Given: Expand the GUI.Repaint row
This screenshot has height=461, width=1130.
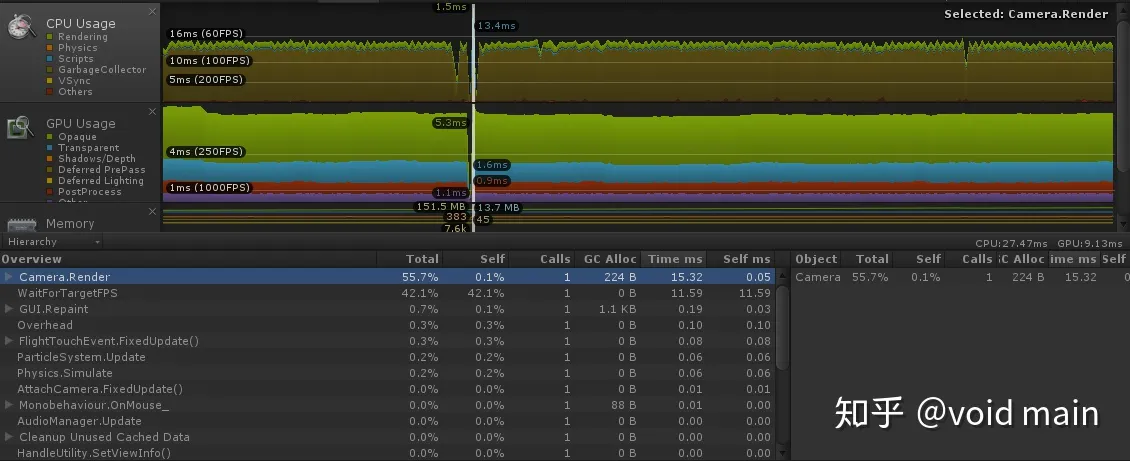Looking at the screenshot, I should pos(9,309).
